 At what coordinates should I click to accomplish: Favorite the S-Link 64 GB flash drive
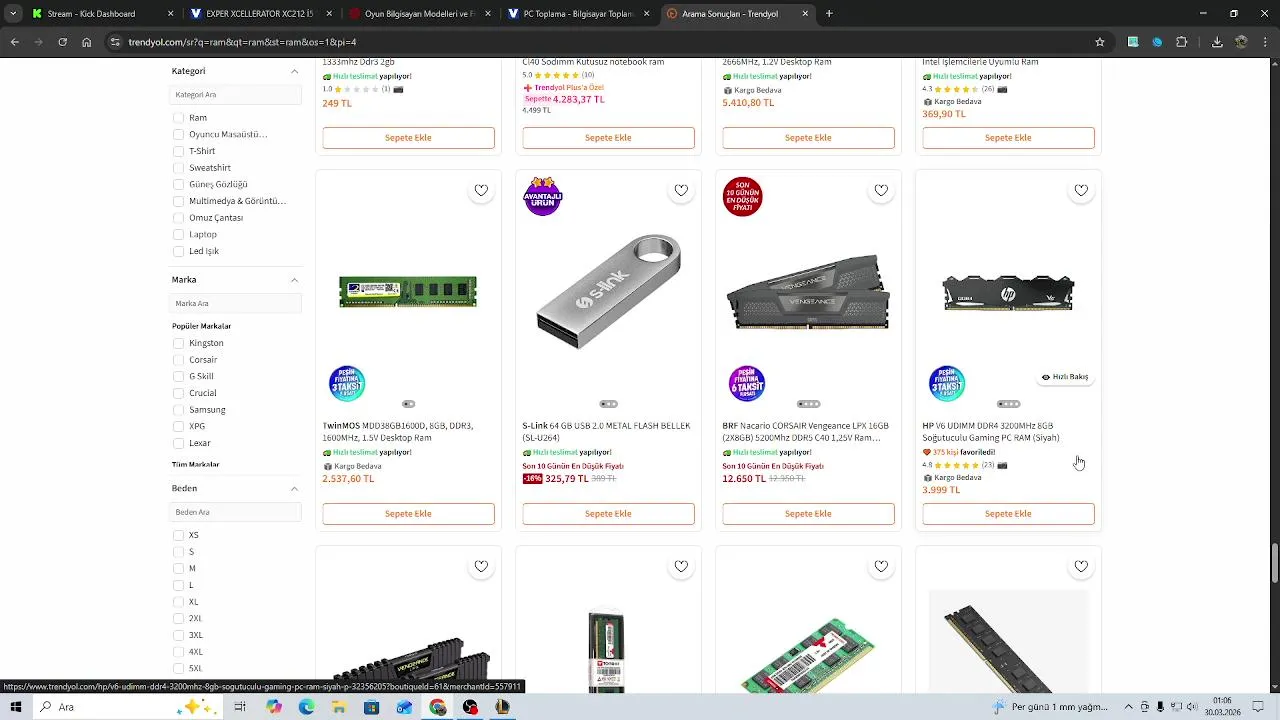click(681, 190)
